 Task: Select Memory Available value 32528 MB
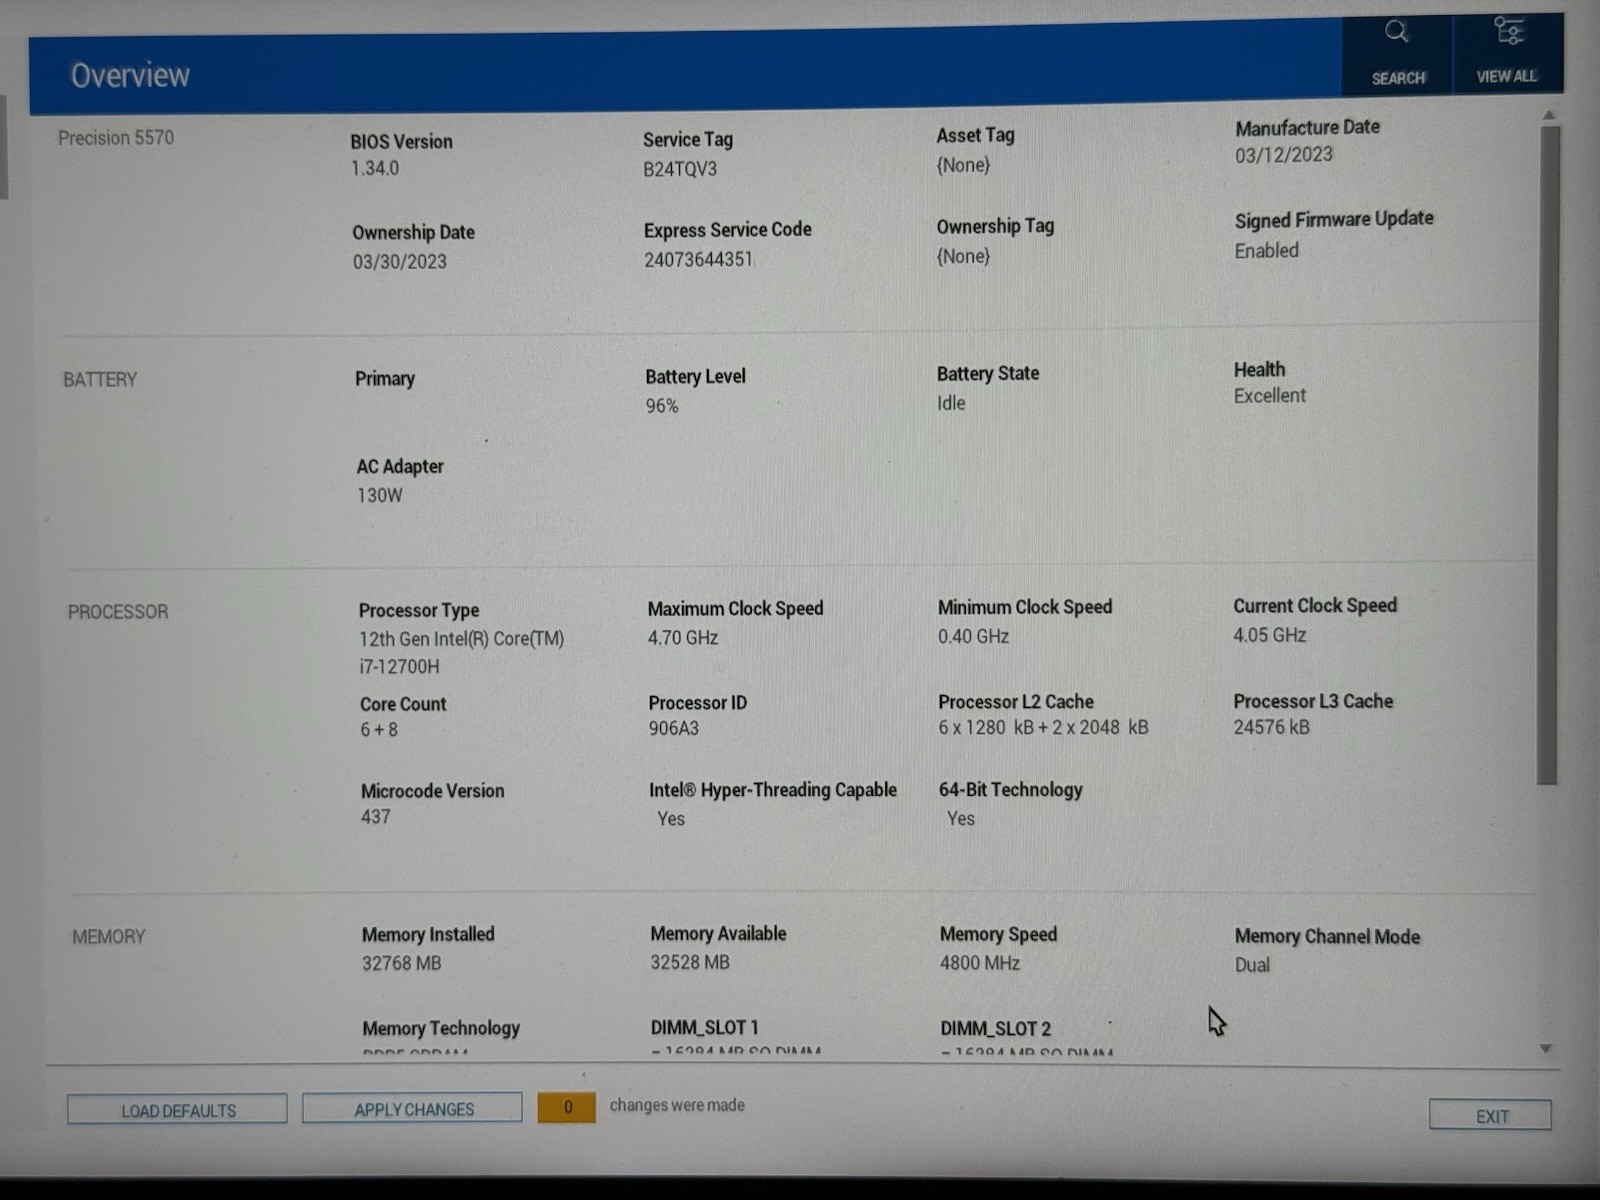690,962
